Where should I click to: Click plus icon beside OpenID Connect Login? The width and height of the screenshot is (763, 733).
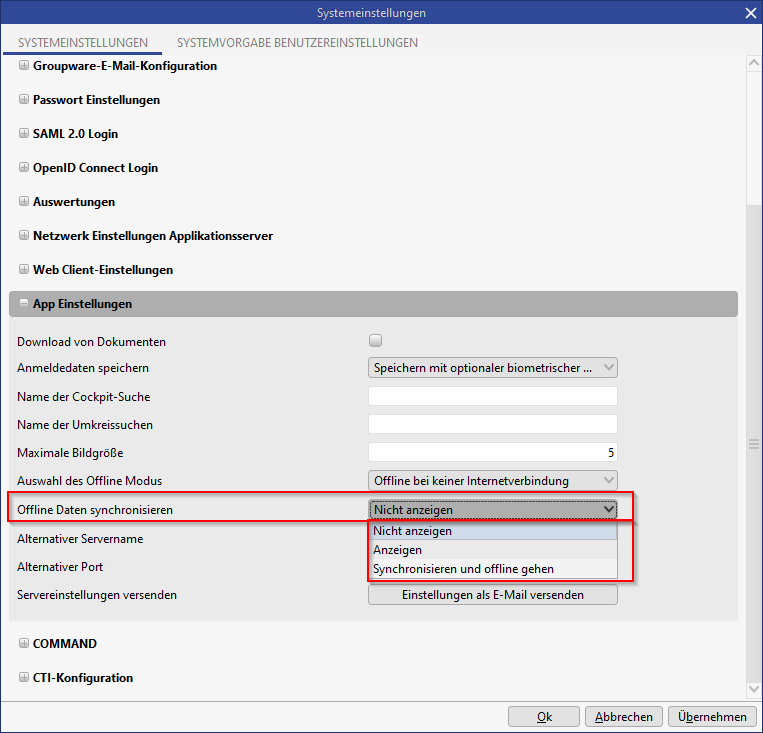coord(24,168)
